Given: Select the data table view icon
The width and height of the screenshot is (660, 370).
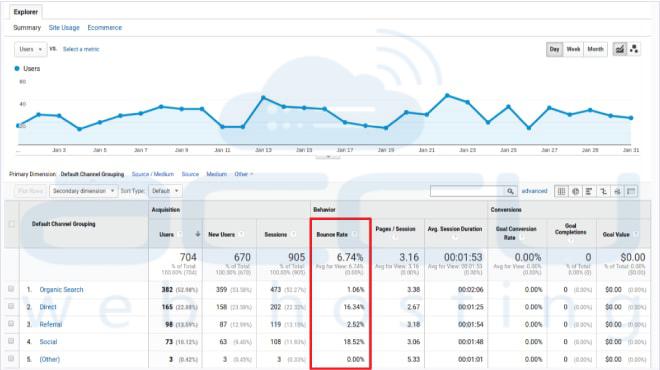Looking at the screenshot, I should tap(561, 192).
